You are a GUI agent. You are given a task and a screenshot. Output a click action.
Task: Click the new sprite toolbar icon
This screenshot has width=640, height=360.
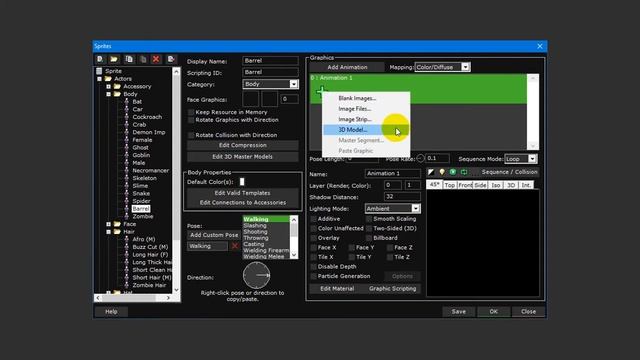pyautogui.click(x=100, y=59)
